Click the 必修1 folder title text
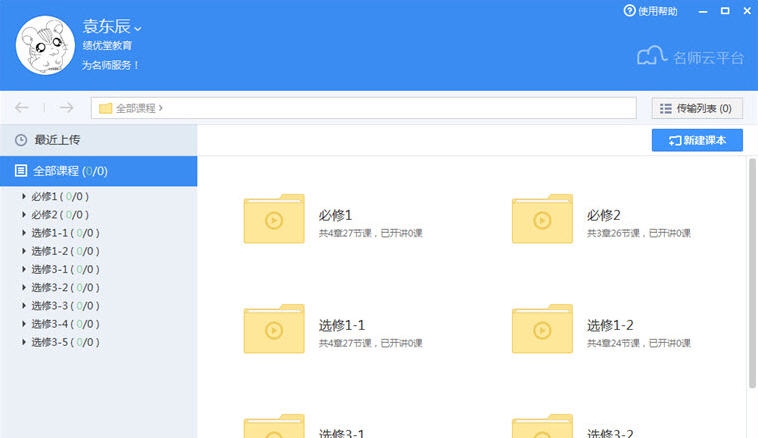 click(335, 215)
